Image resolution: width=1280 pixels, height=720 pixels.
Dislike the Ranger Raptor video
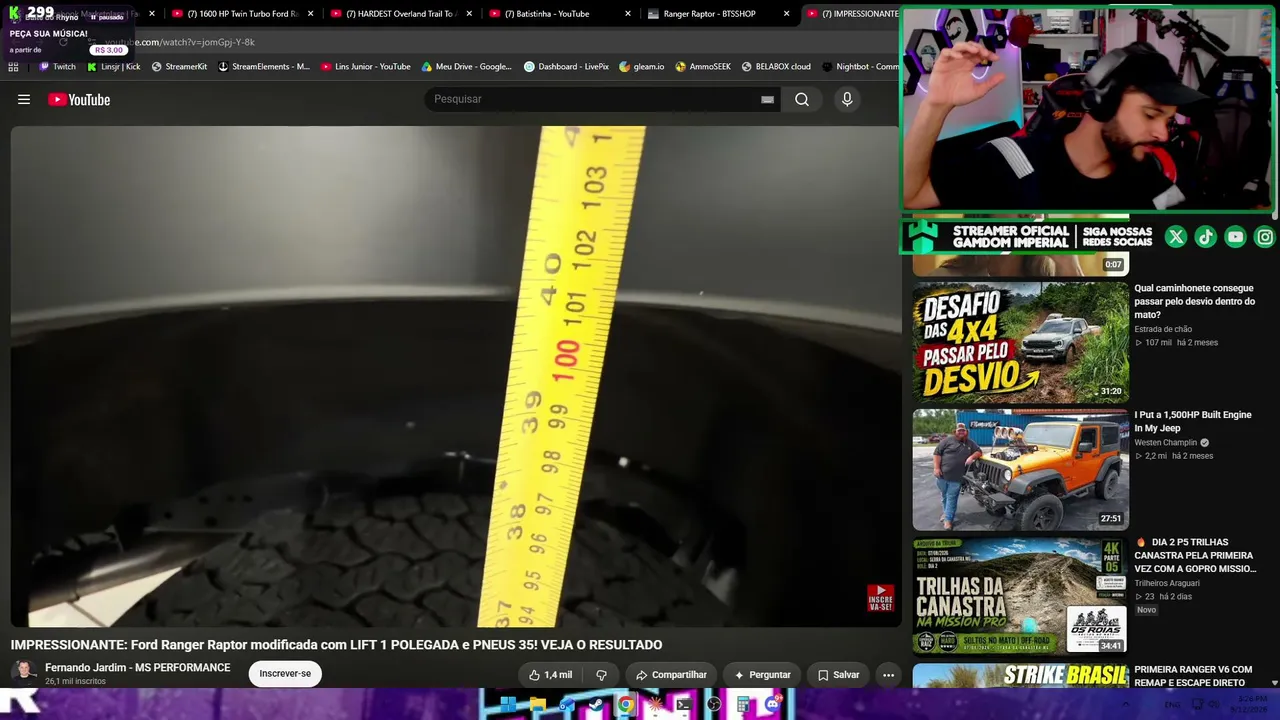(x=601, y=675)
